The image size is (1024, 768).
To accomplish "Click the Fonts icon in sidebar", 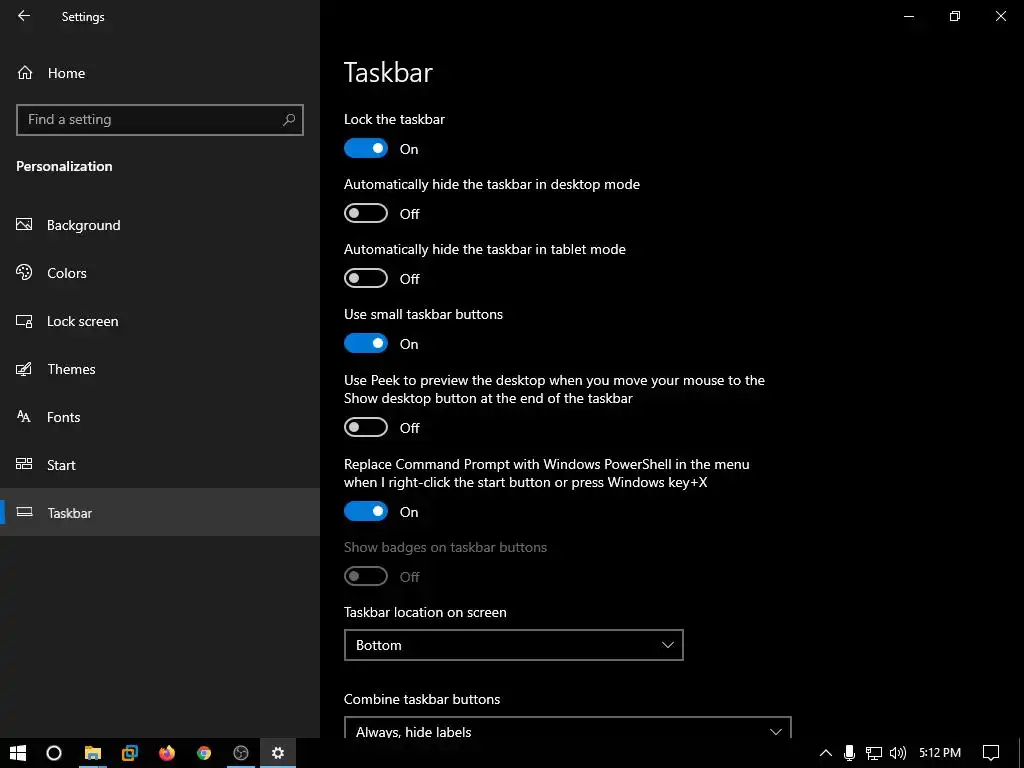I will click(x=24, y=417).
